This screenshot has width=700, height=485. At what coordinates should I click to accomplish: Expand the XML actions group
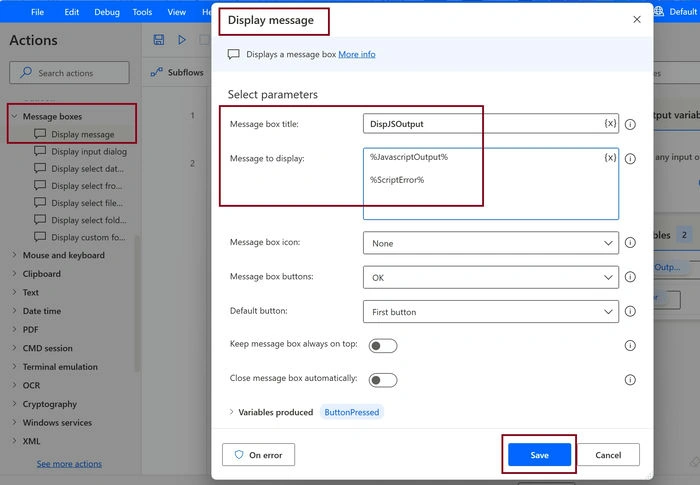[14, 441]
